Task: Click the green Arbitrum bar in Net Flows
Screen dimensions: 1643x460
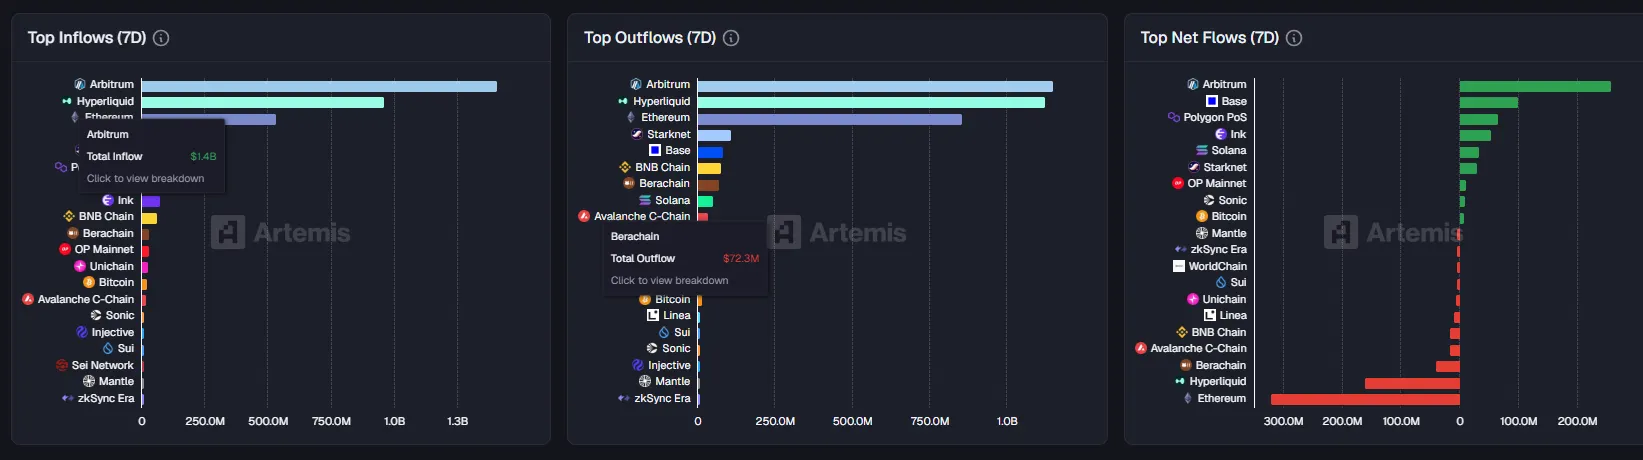Action: click(x=1534, y=86)
